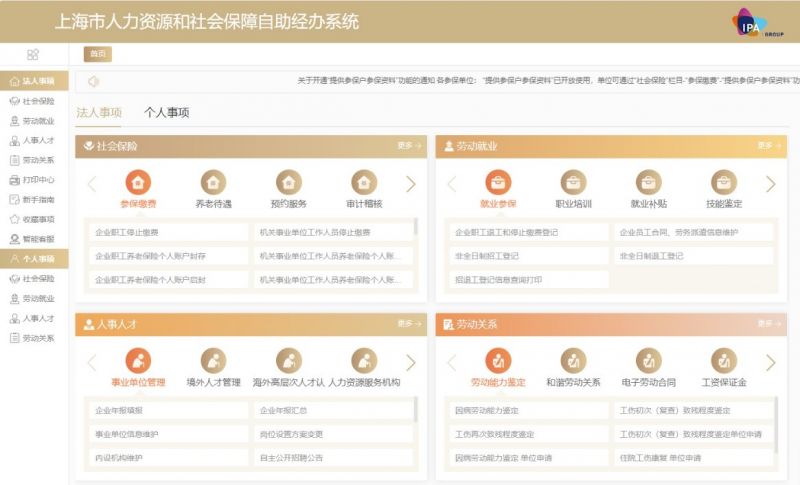Open the 和谐劳动关系 icon

click(573, 361)
